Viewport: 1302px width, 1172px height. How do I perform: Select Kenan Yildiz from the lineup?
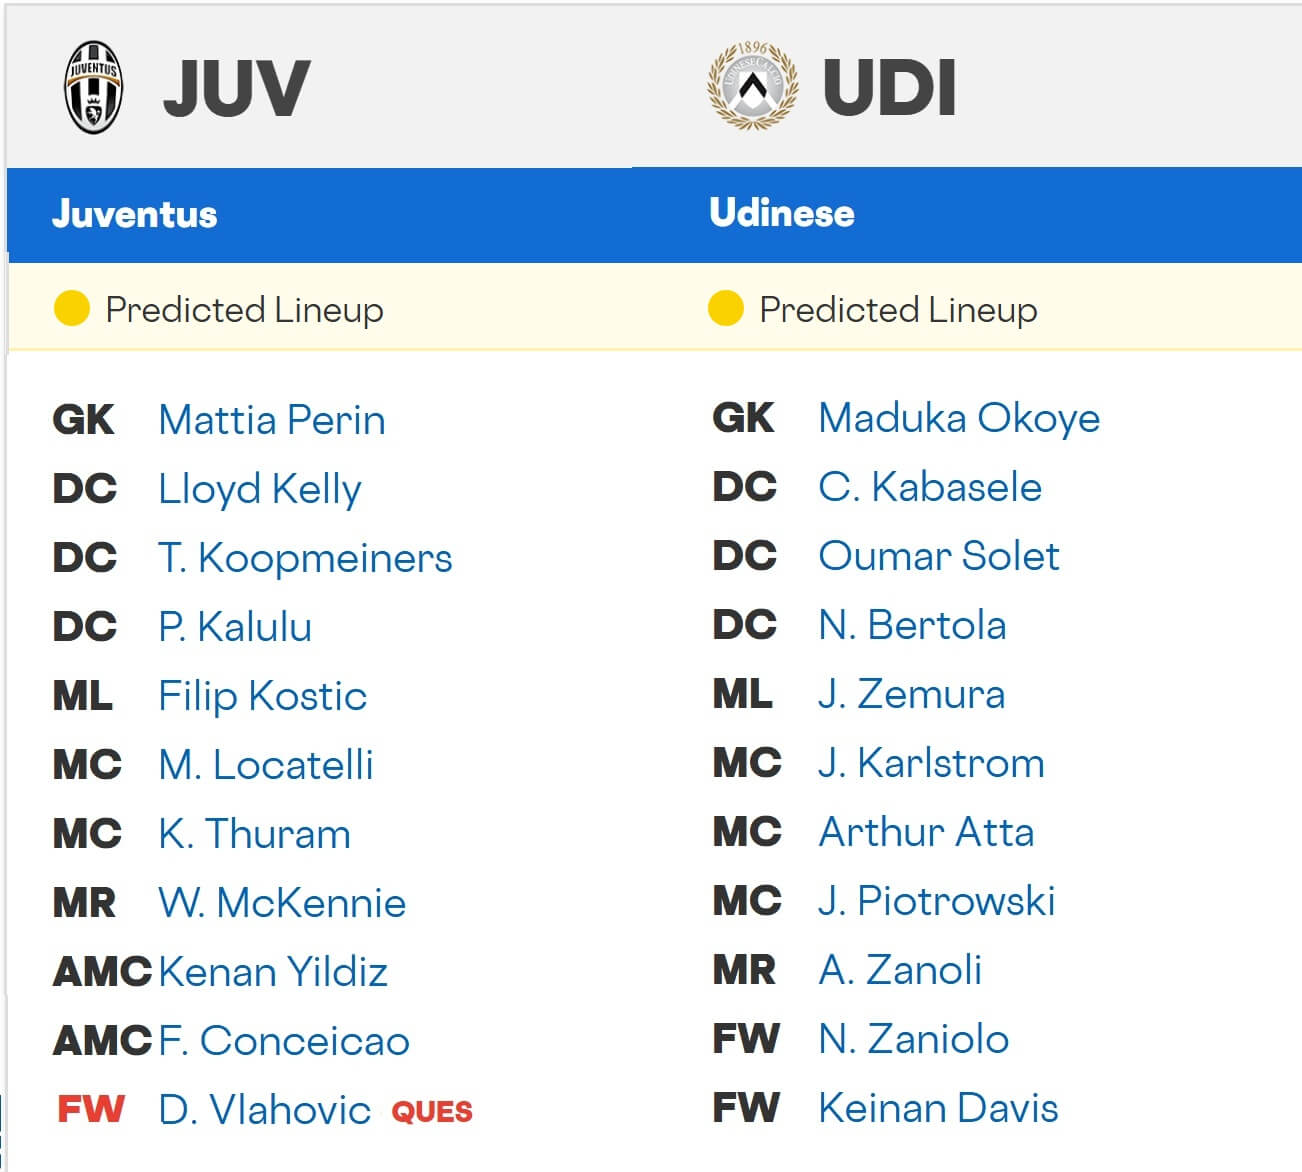click(x=272, y=970)
